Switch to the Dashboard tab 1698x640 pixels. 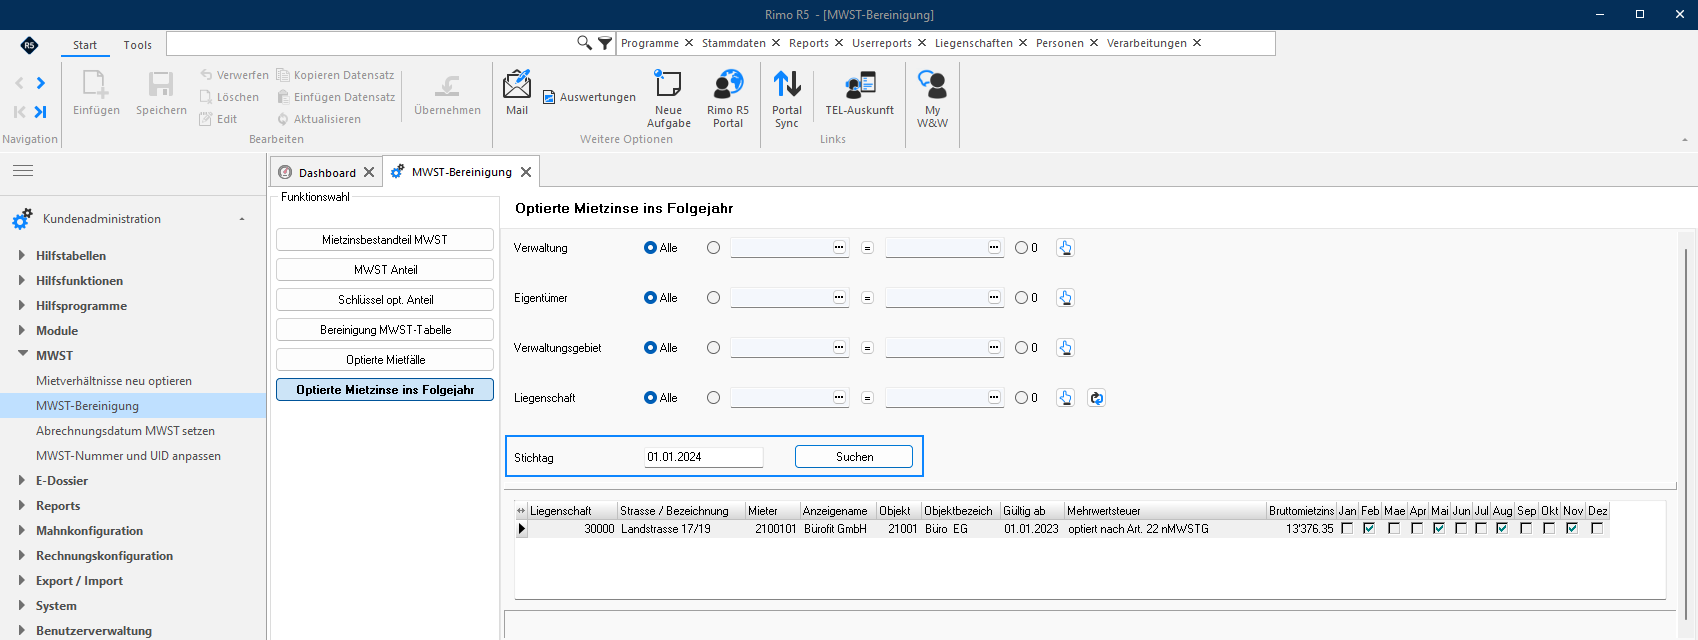(327, 172)
